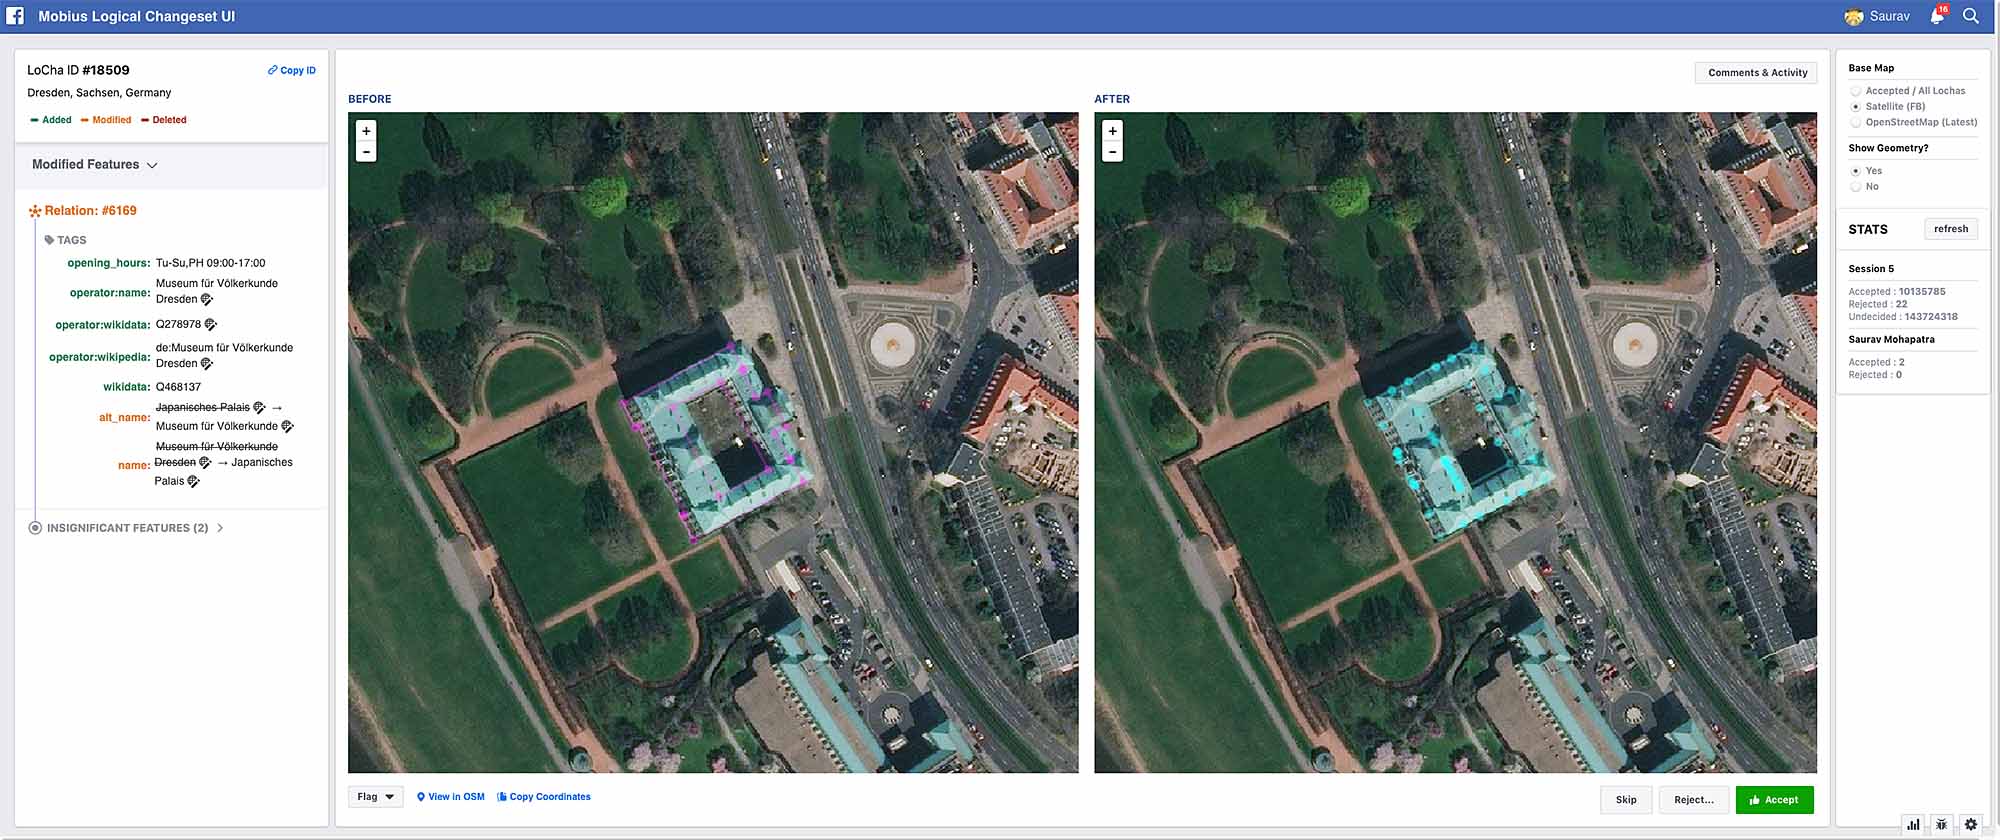Select Relation: #6169 heading
This screenshot has width=2000, height=840.
[90, 211]
